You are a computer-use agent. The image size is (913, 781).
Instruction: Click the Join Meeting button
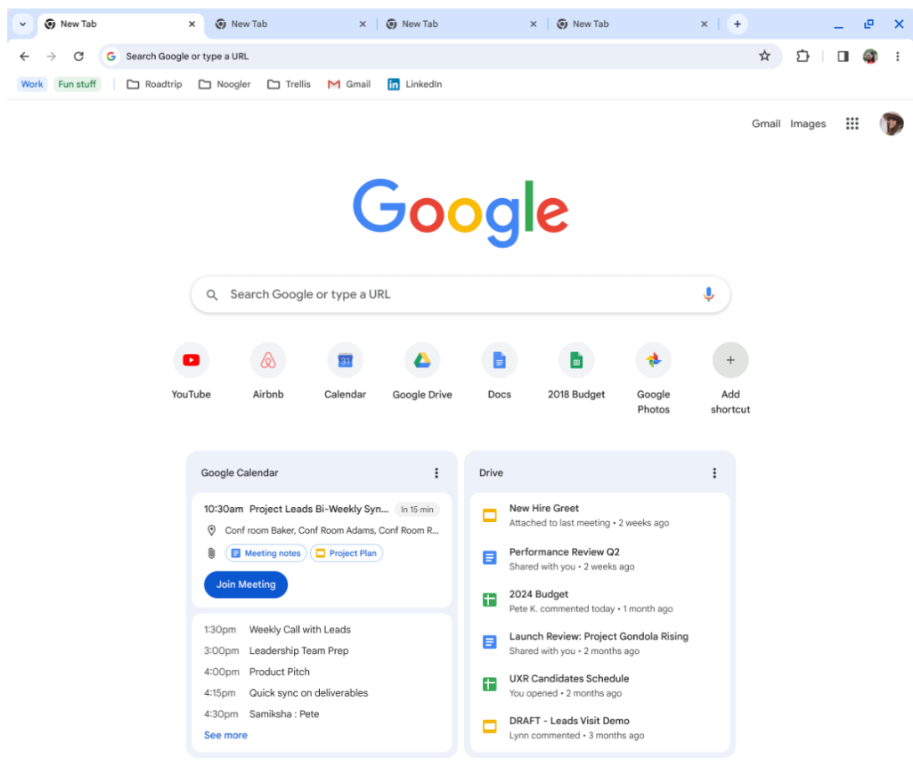click(246, 584)
